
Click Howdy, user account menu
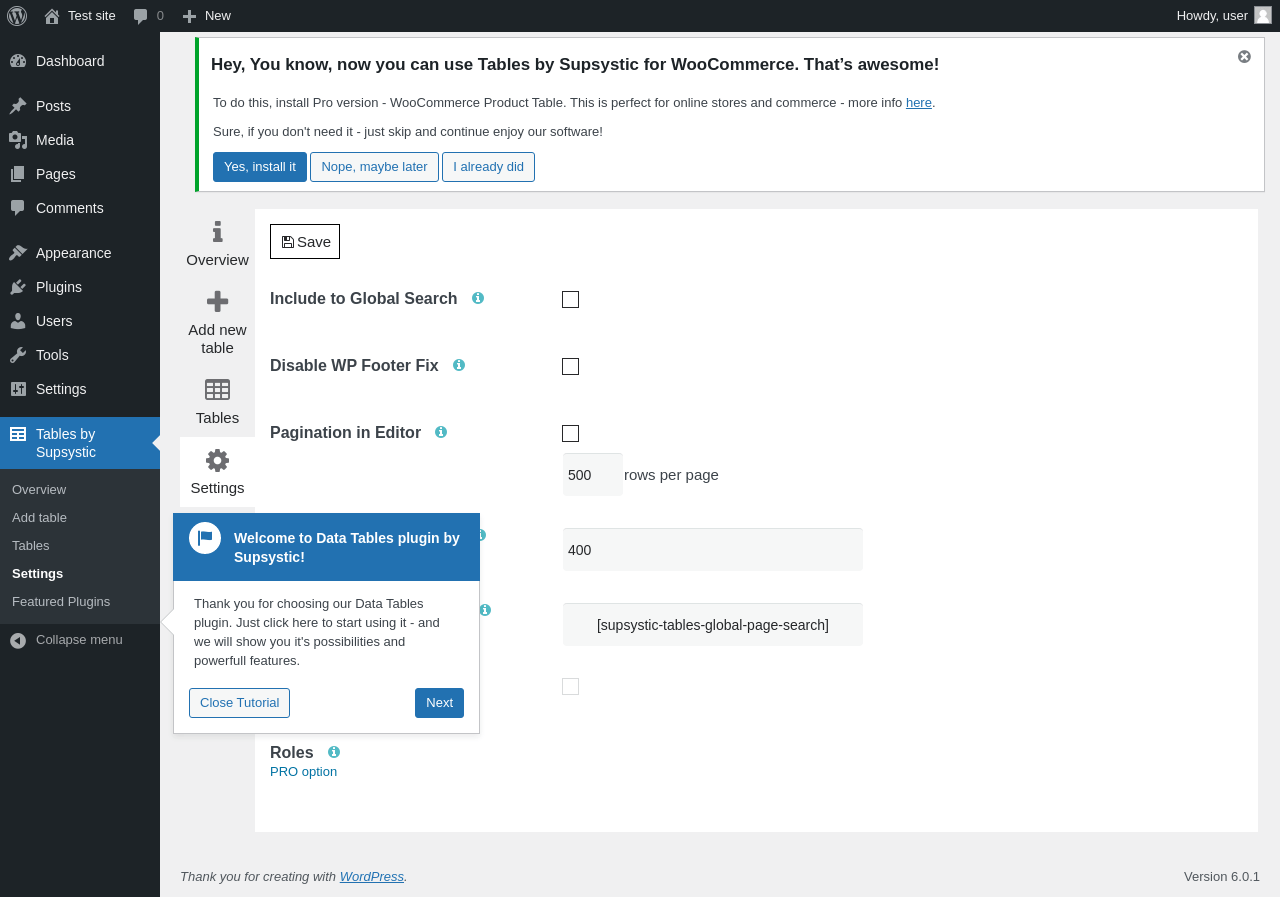point(1223,16)
